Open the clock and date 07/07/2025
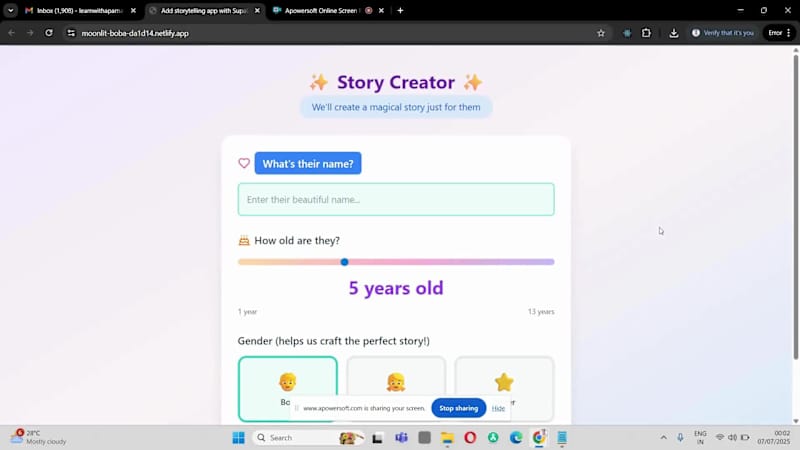 773,437
